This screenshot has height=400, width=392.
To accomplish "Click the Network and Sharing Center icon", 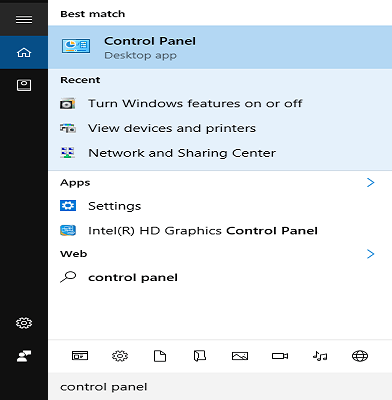I will tap(68, 153).
